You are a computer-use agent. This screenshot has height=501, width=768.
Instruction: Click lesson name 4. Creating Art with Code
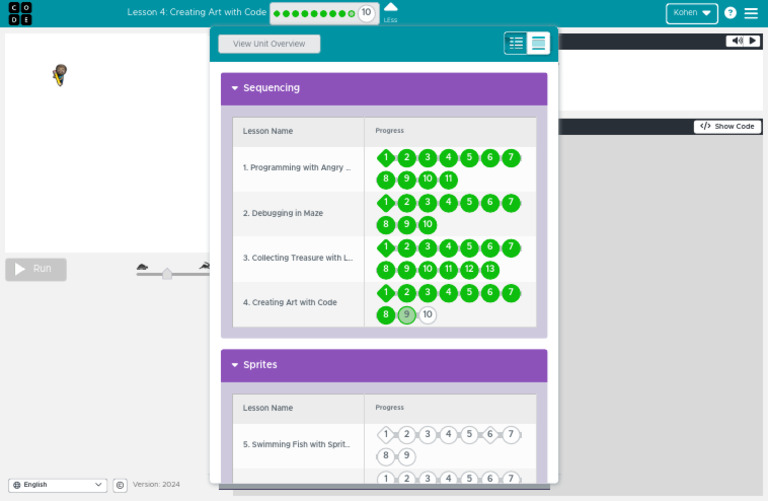(x=290, y=303)
